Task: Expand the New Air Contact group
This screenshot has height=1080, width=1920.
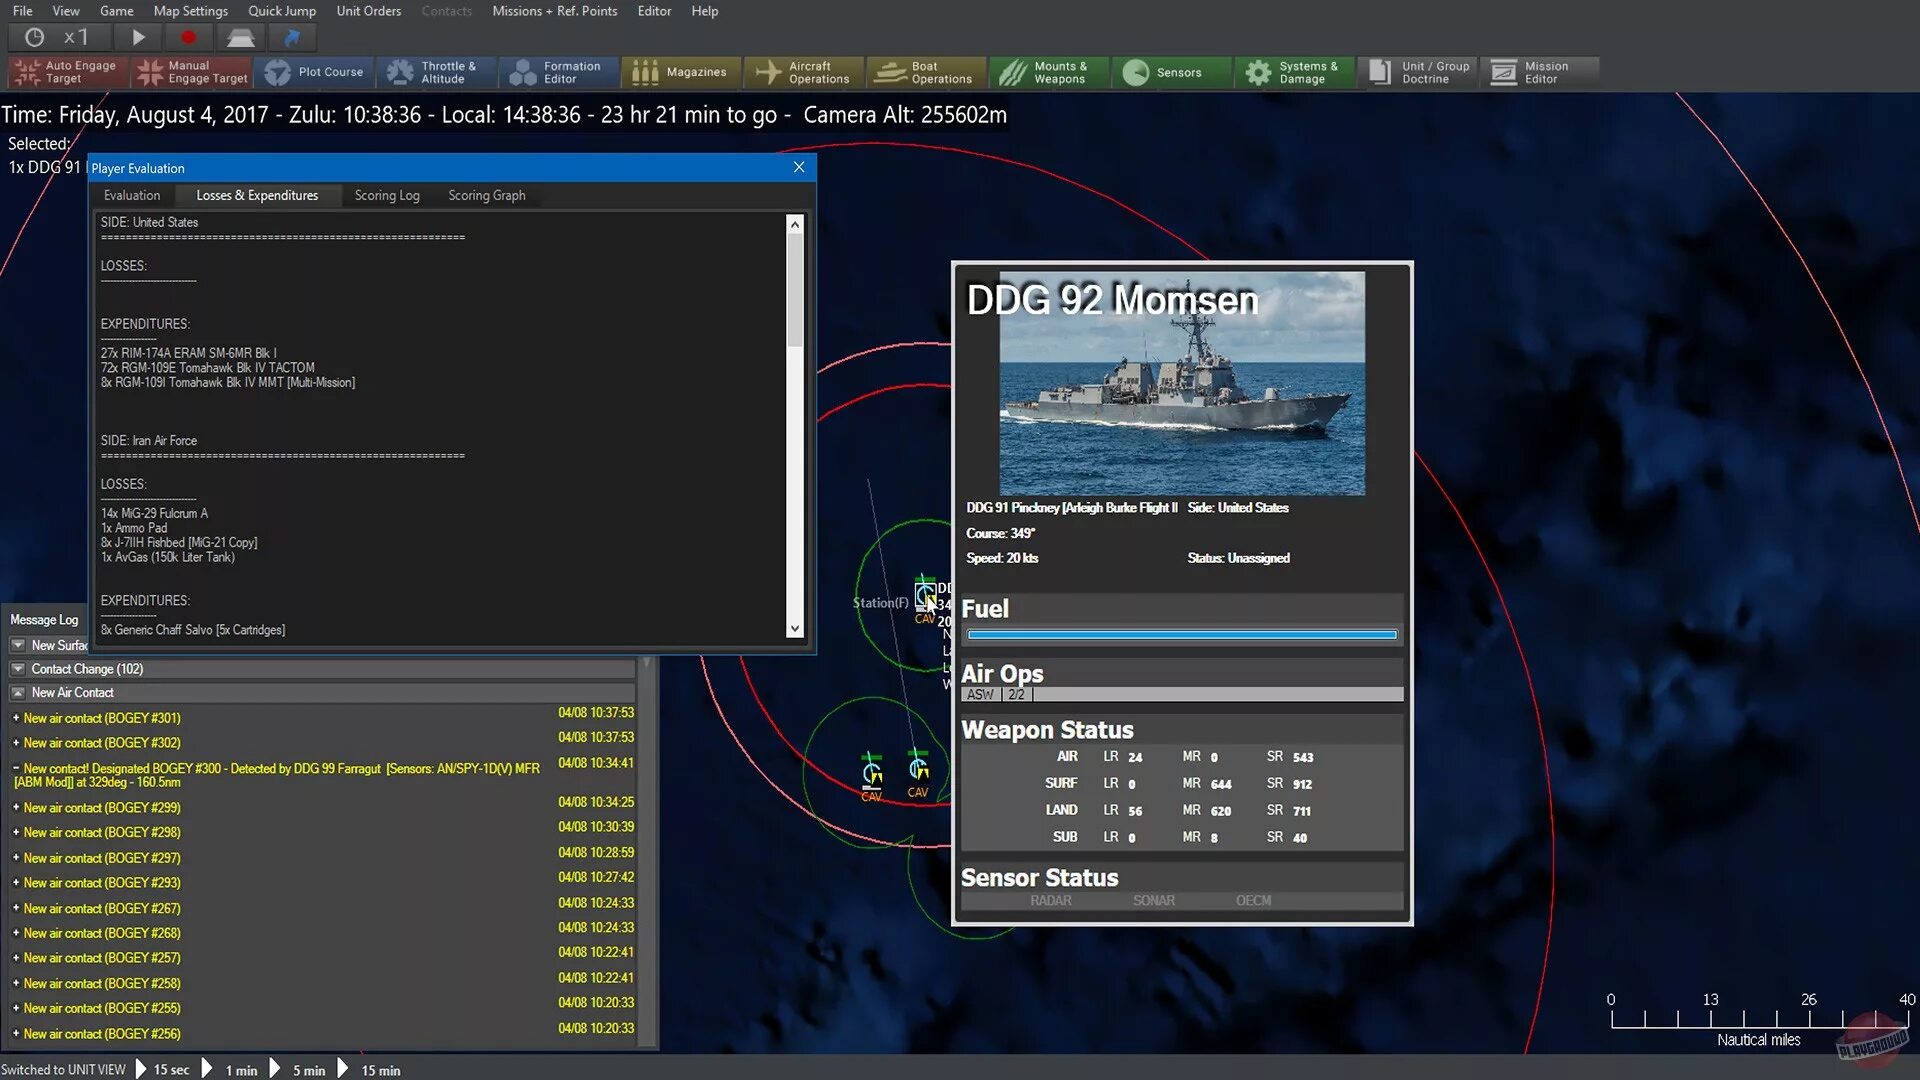Action: pos(17,692)
